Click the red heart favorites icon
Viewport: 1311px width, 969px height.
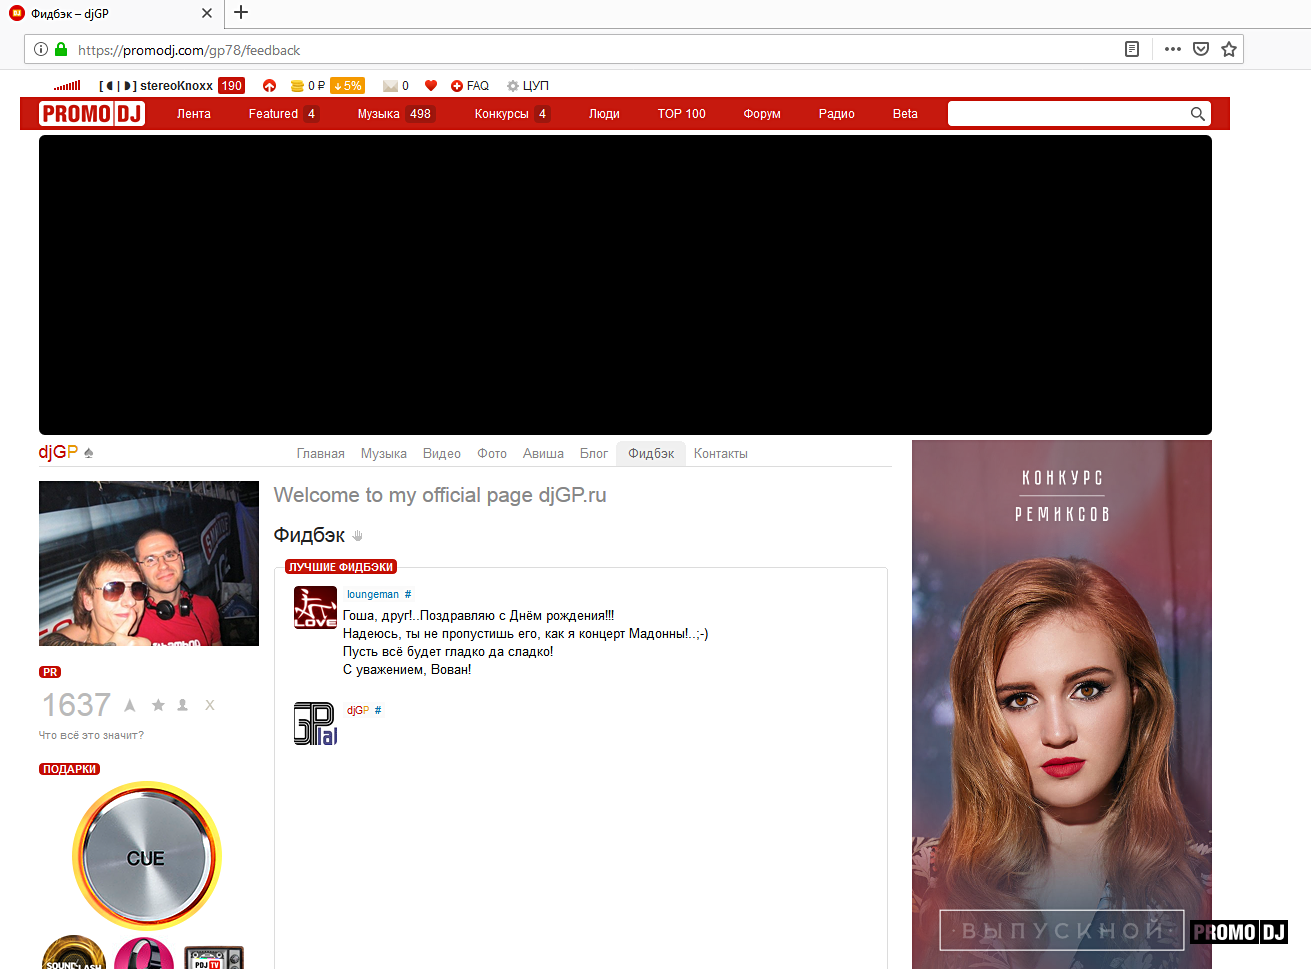coord(431,86)
